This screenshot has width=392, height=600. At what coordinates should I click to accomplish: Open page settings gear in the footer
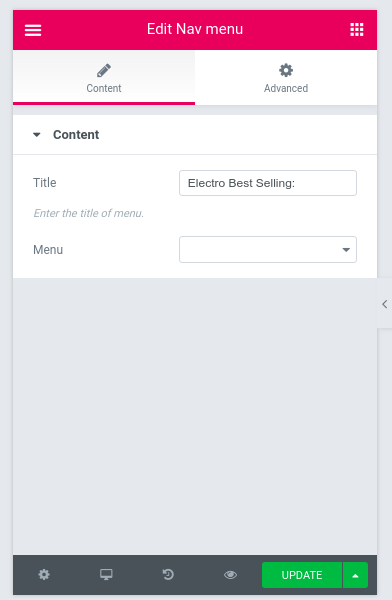click(44, 574)
